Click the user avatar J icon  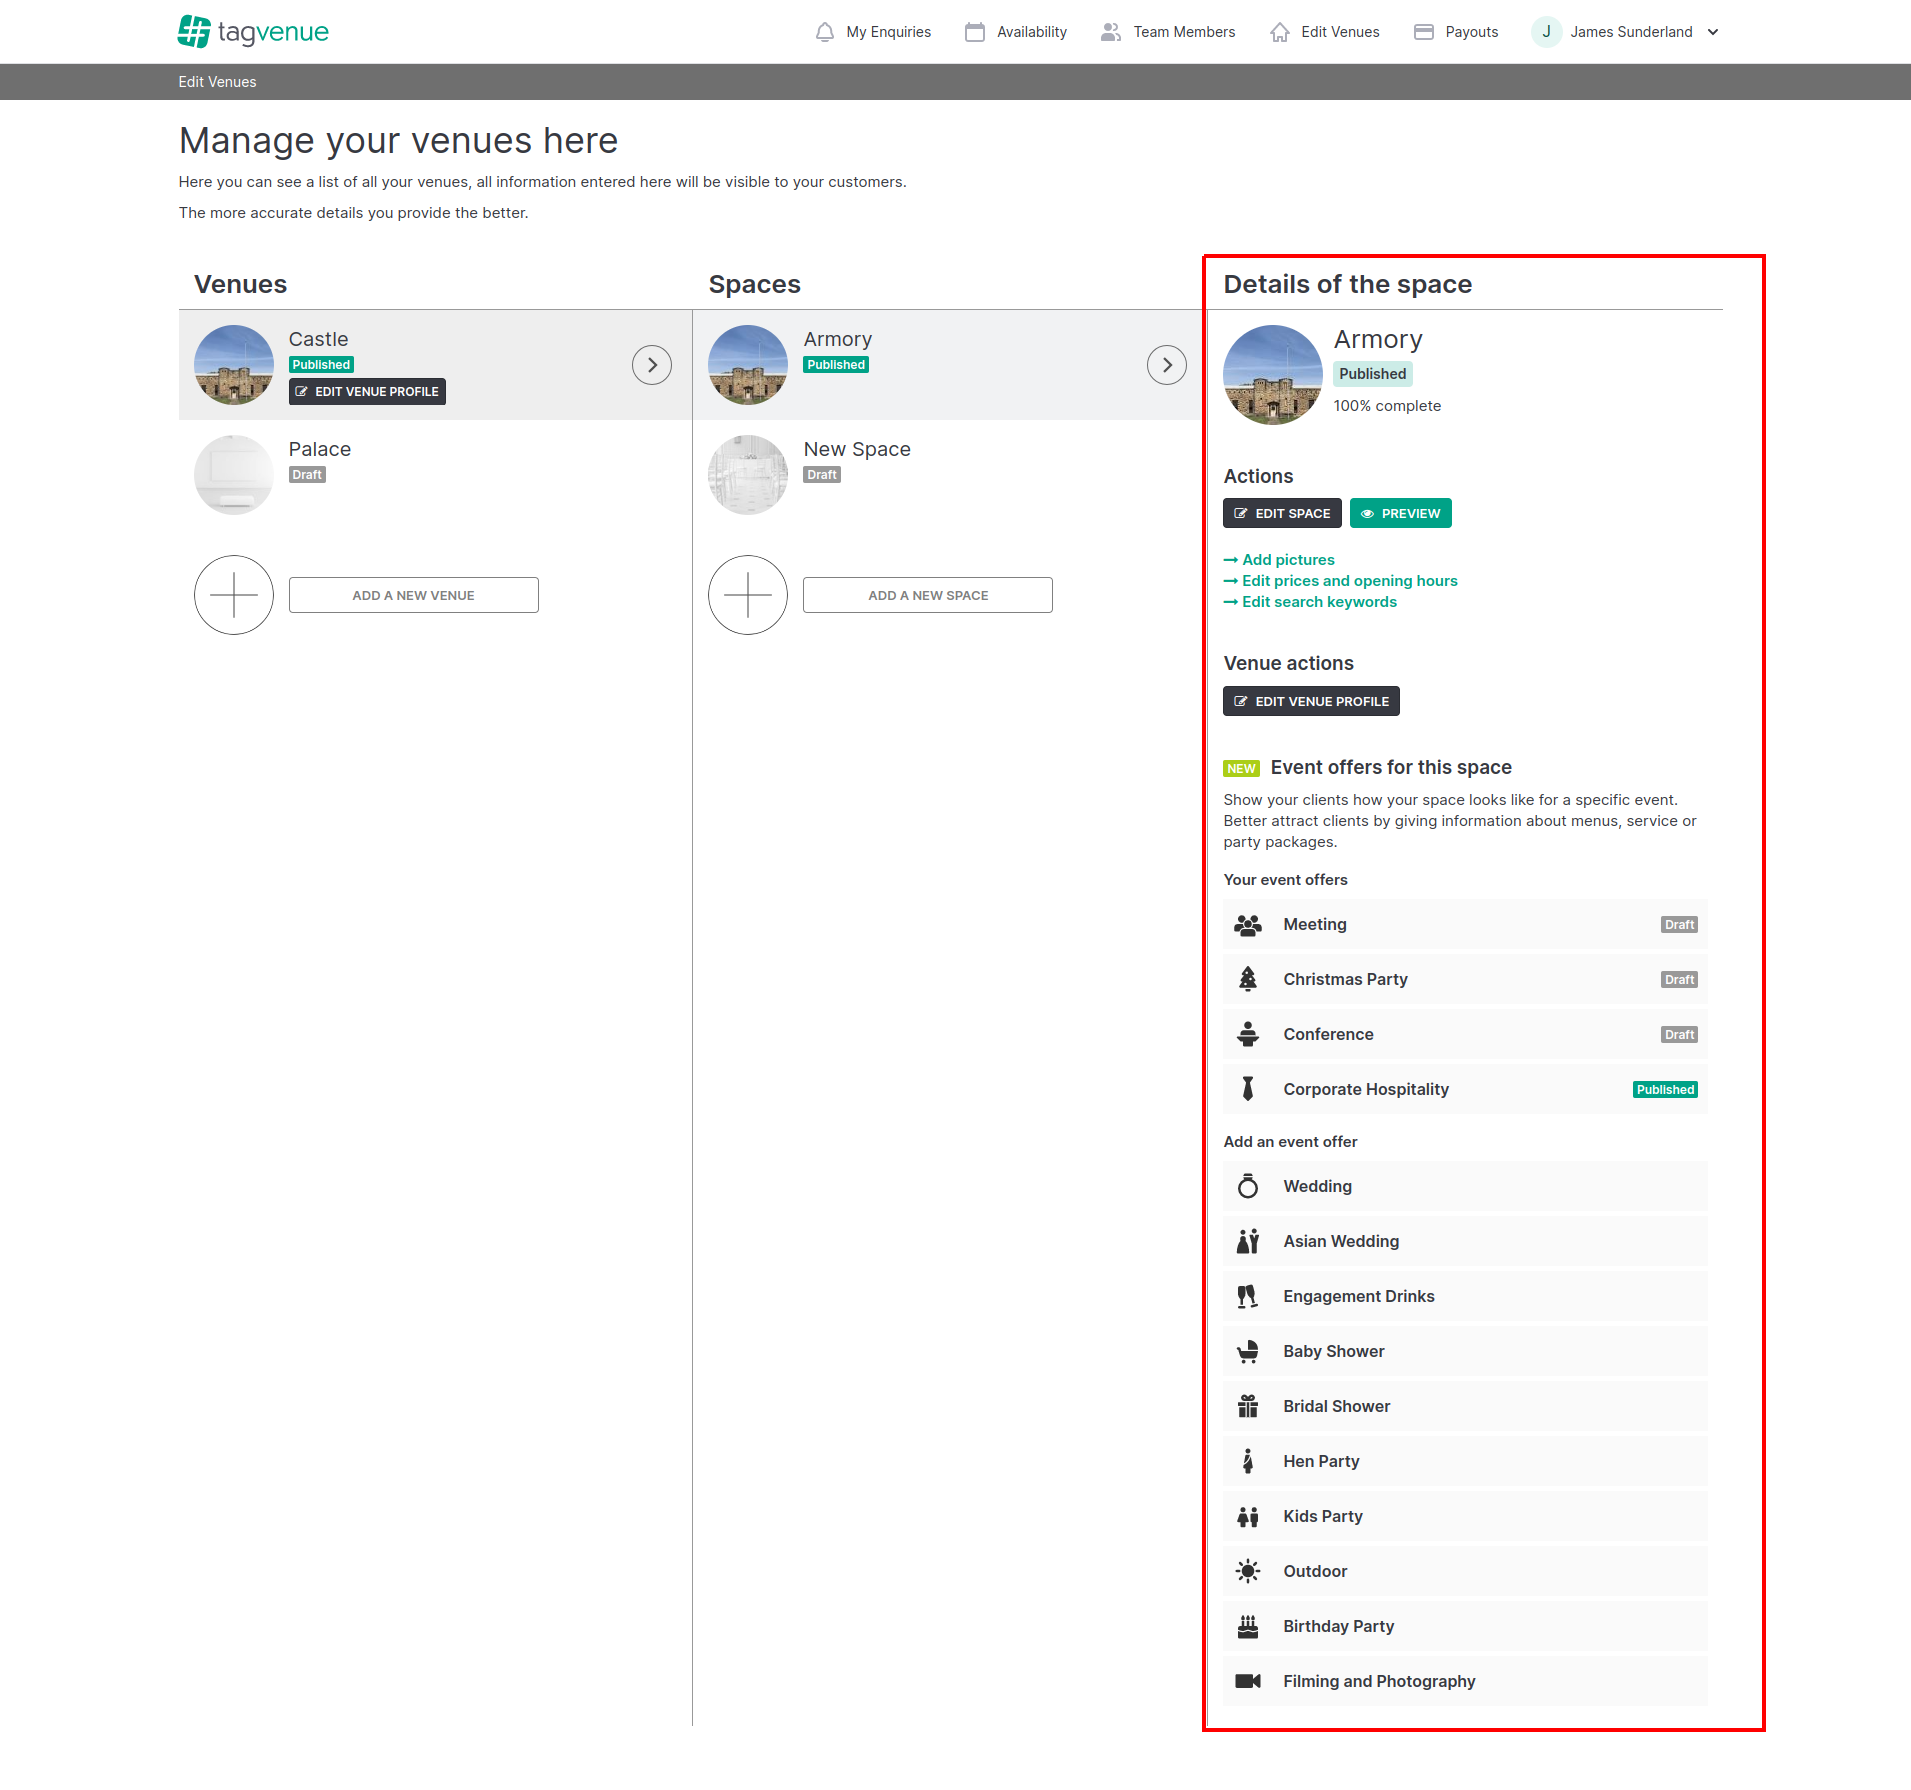tap(1546, 32)
